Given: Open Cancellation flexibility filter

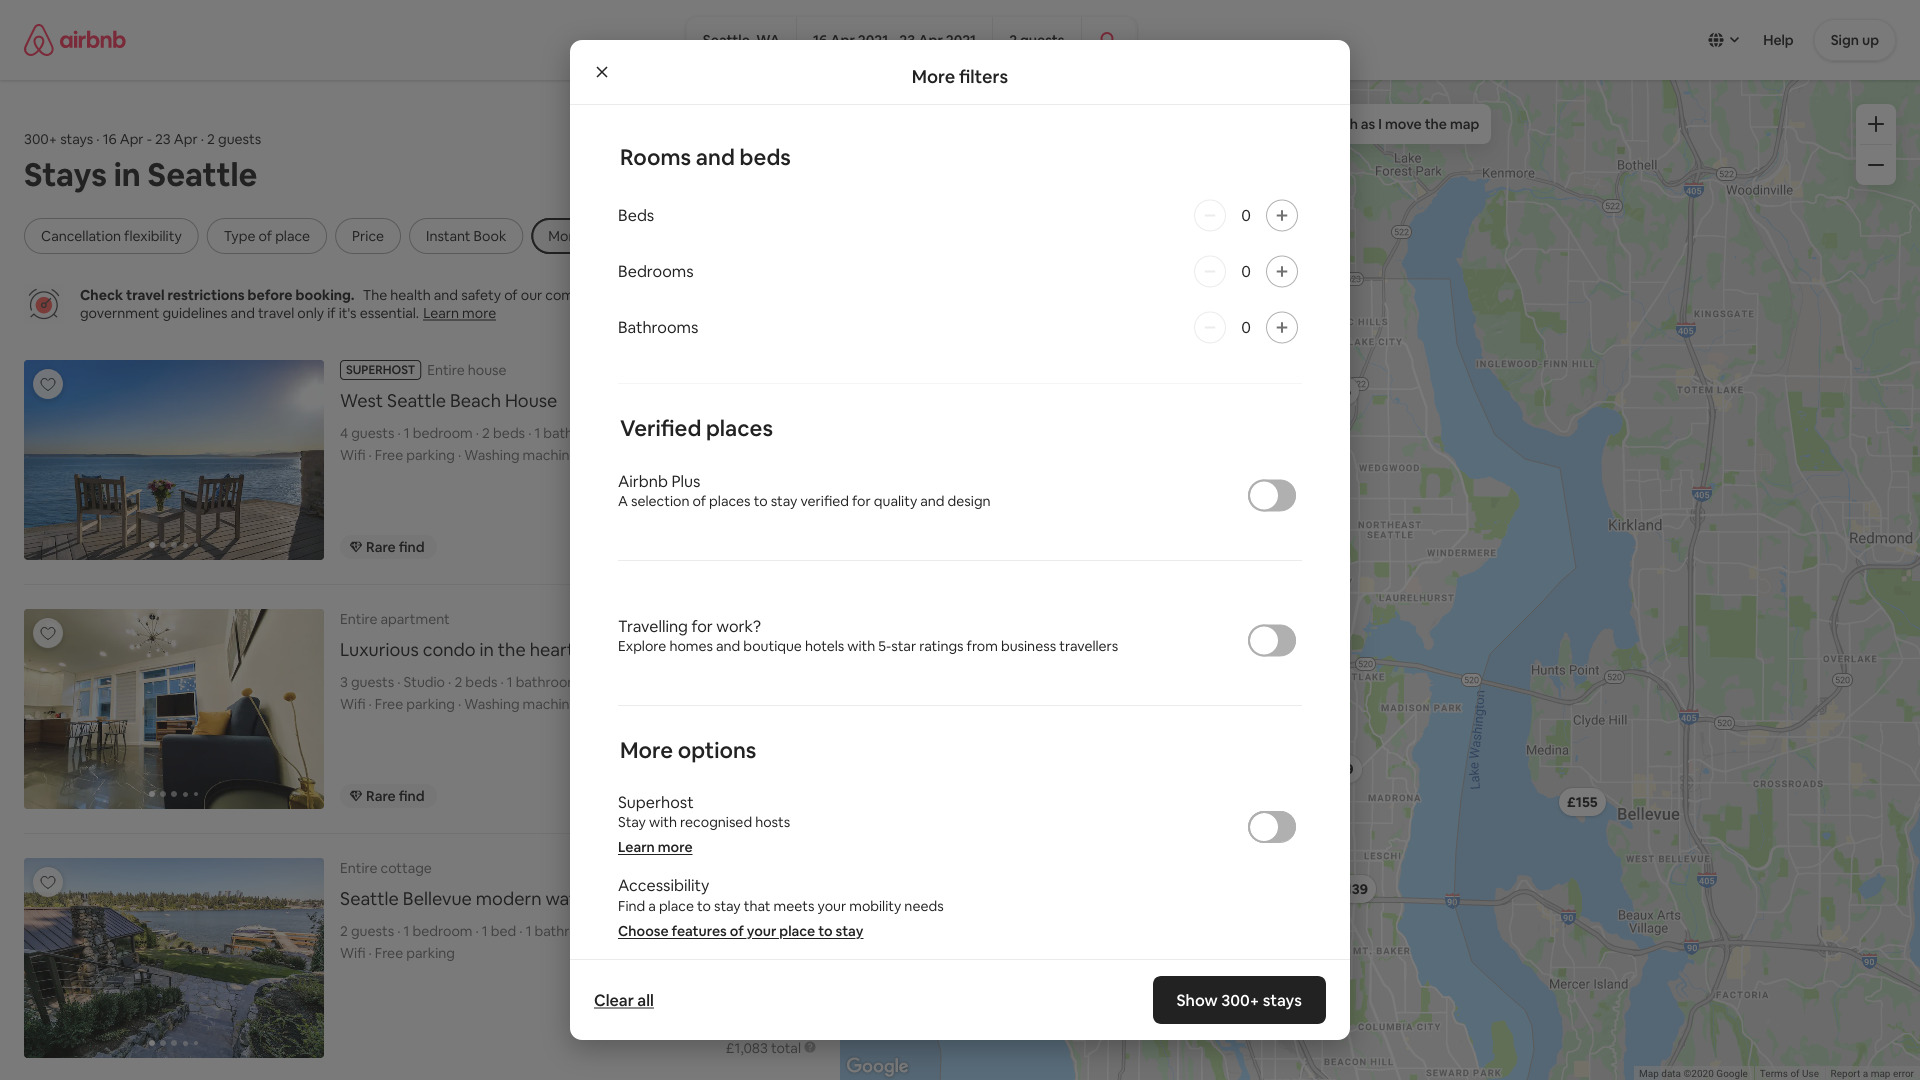Looking at the screenshot, I should (x=111, y=236).
